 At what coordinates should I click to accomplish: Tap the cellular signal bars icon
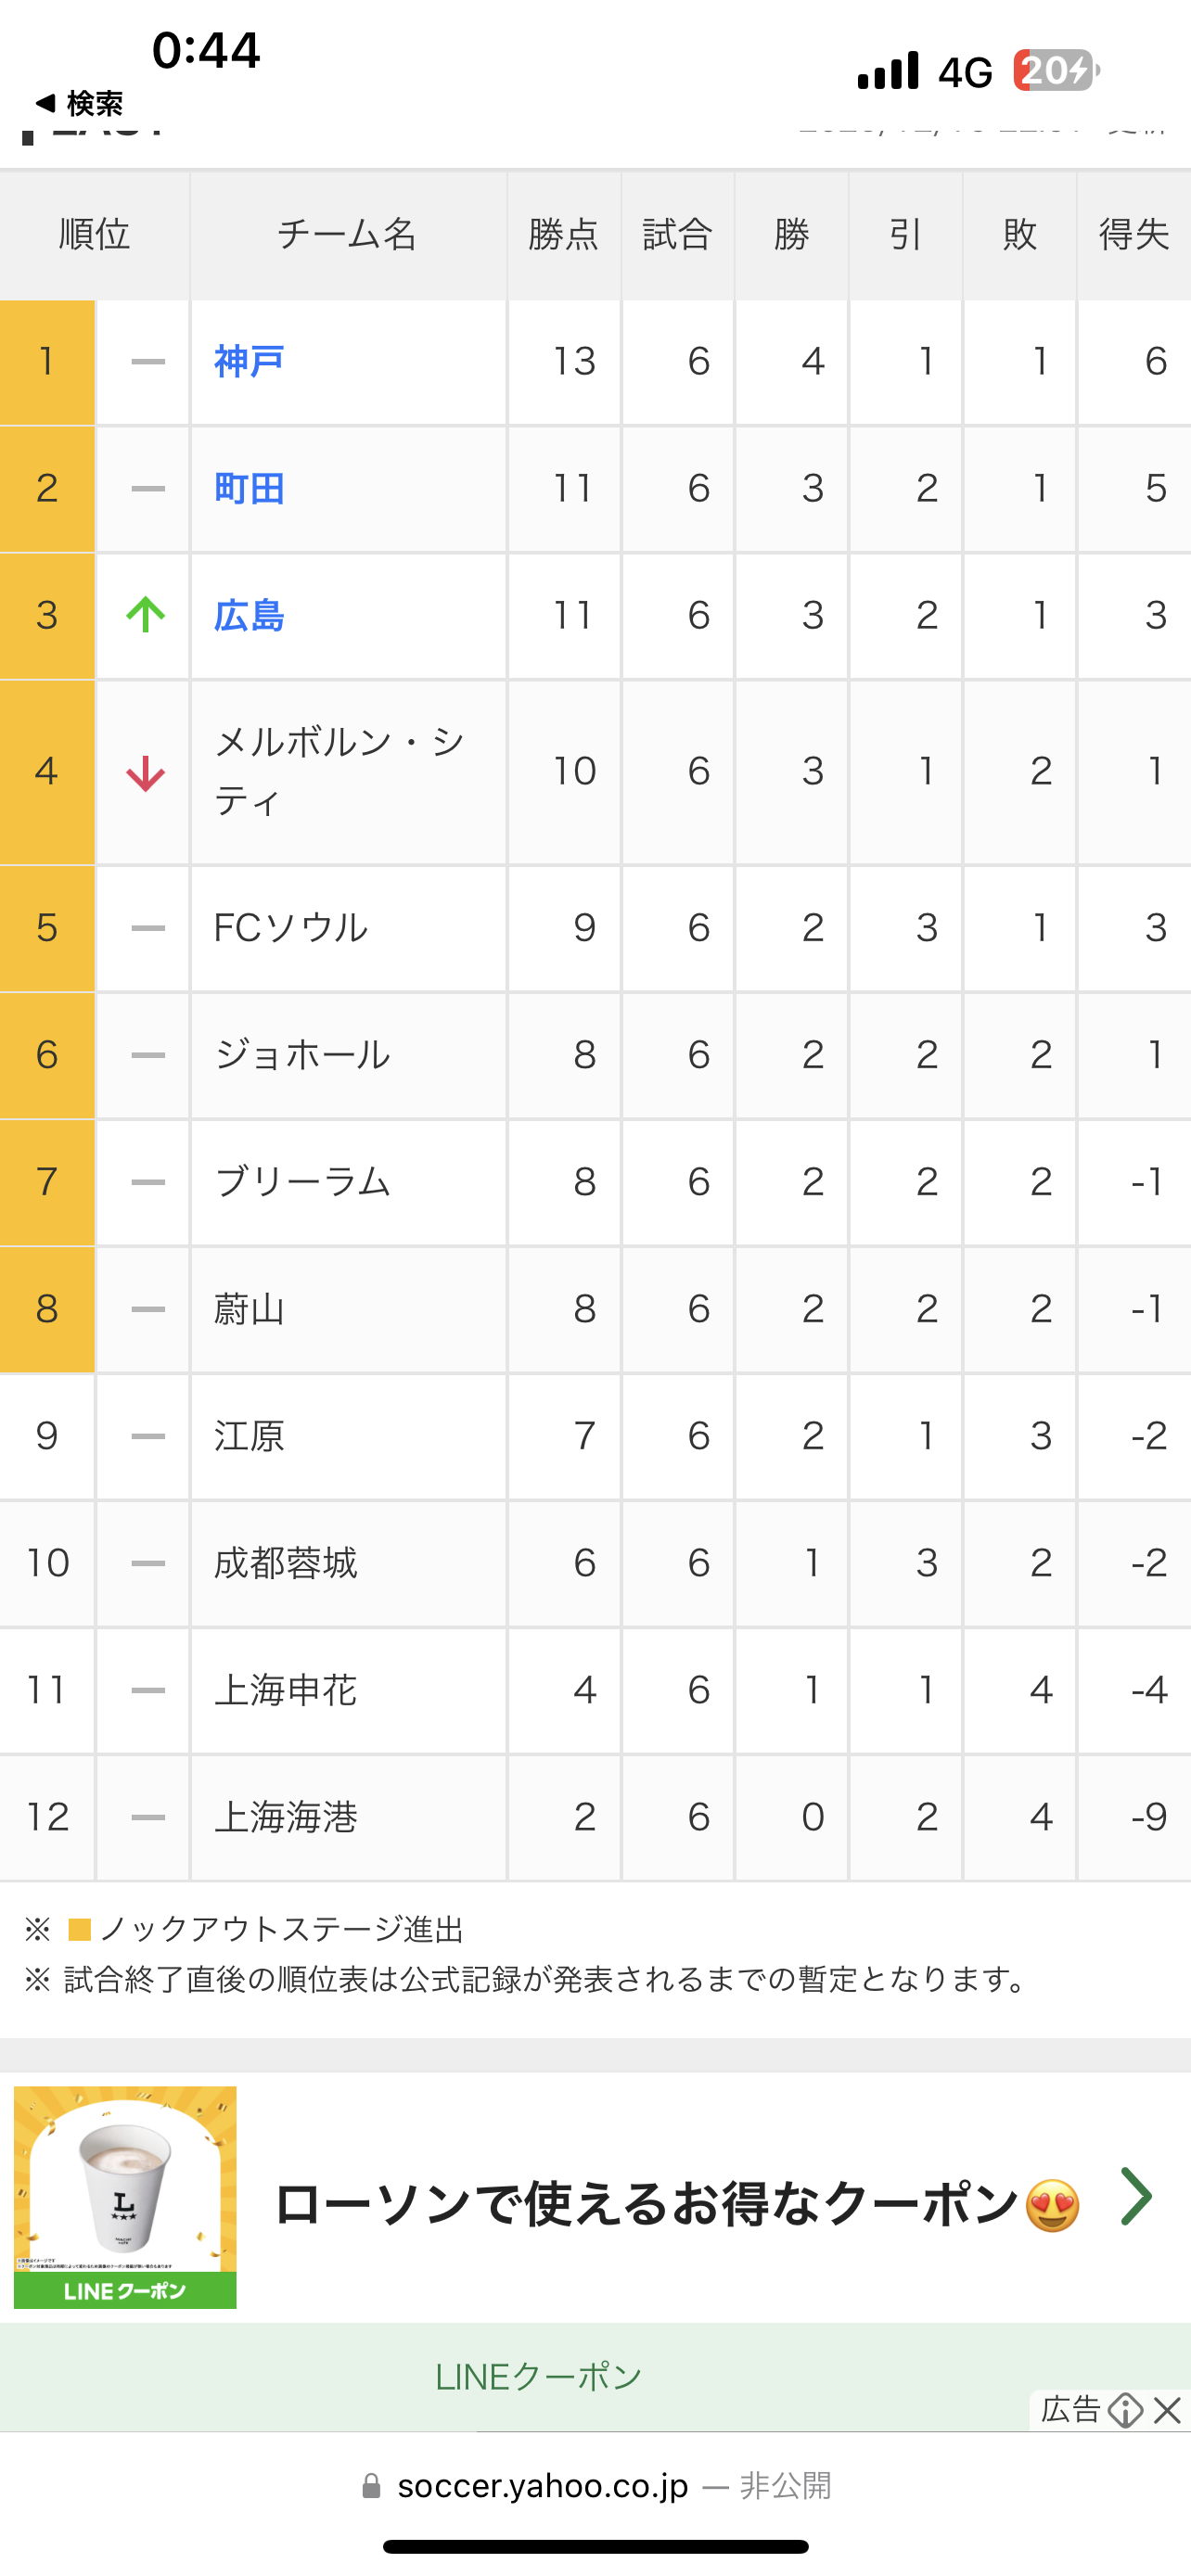pos(888,71)
